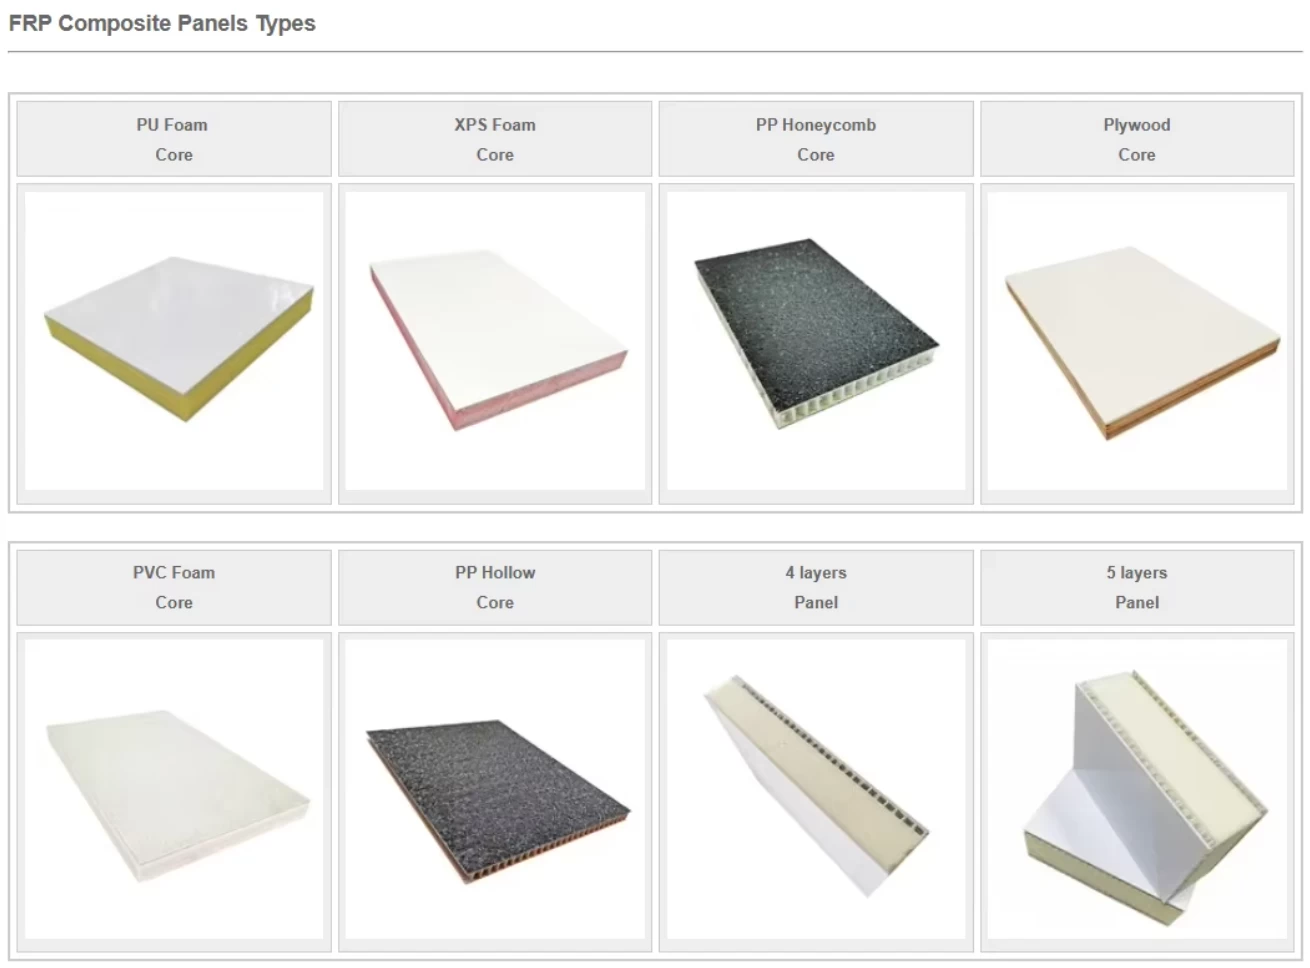Open the Plywood Core panel image
This screenshot has width=1310, height=968.
pyautogui.click(x=1137, y=340)
